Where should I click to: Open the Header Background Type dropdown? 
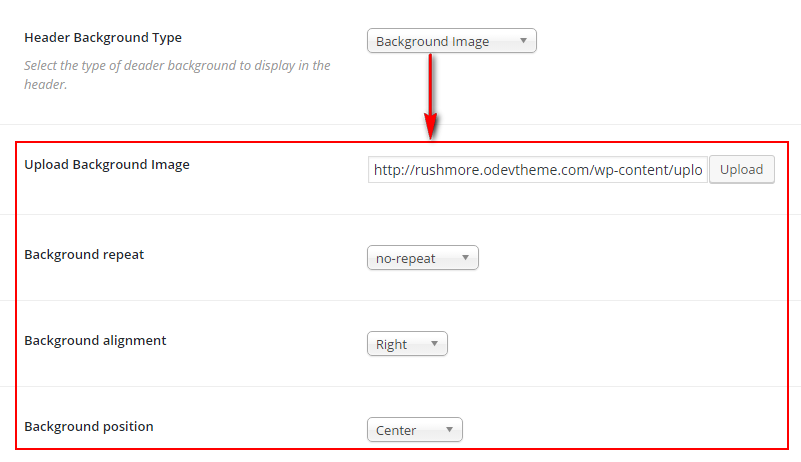[x=451, y=41]
